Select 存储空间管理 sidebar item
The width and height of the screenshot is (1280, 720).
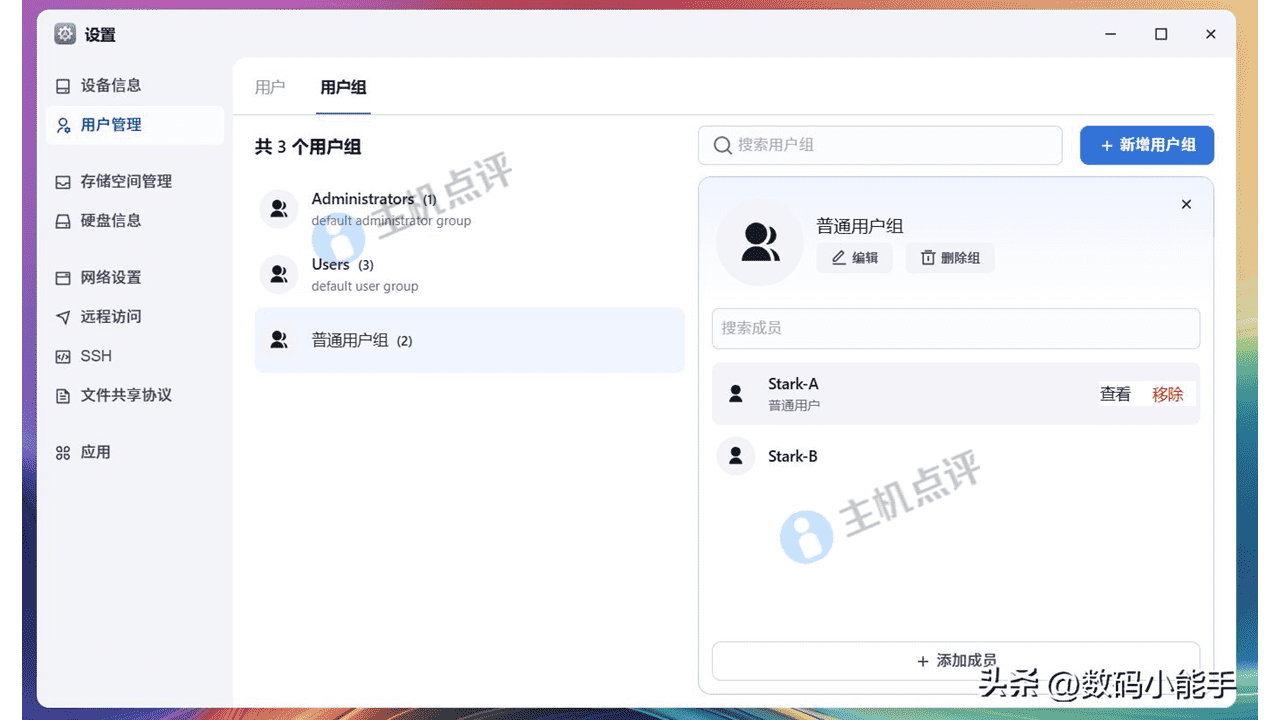pyautogui.click(x=125, y=182)
